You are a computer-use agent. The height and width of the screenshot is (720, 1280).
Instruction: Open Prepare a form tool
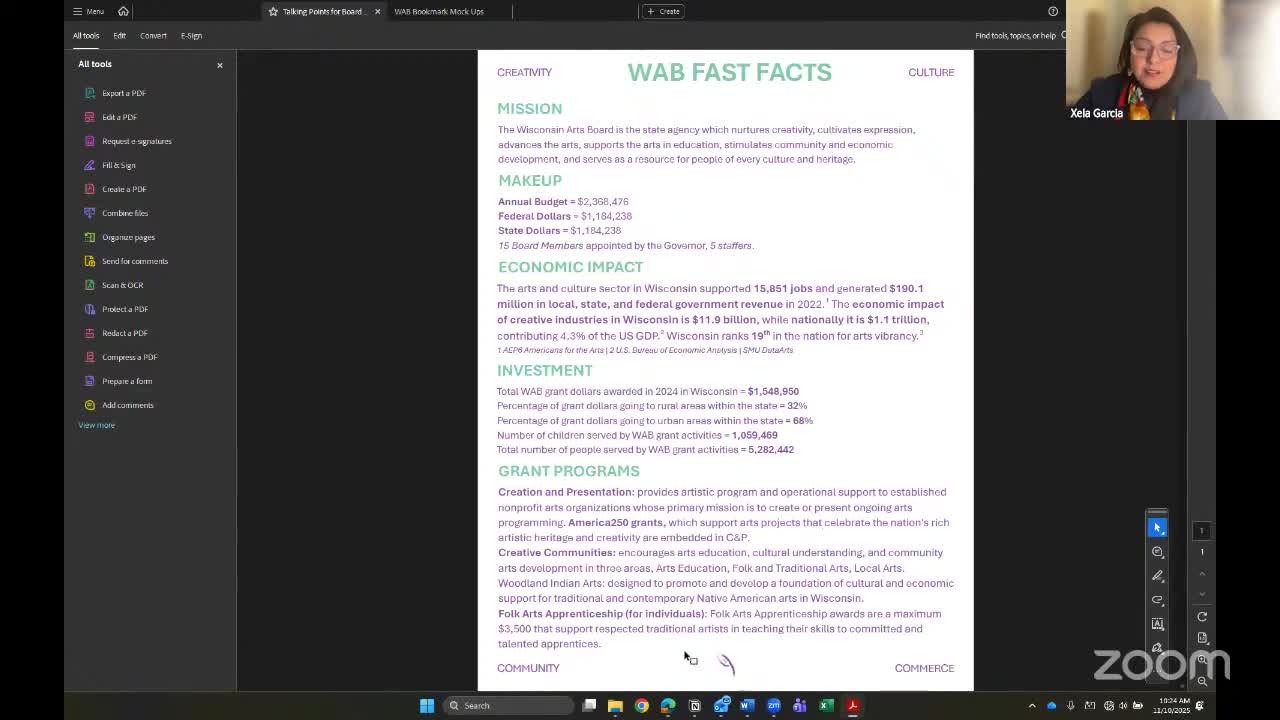118,381
